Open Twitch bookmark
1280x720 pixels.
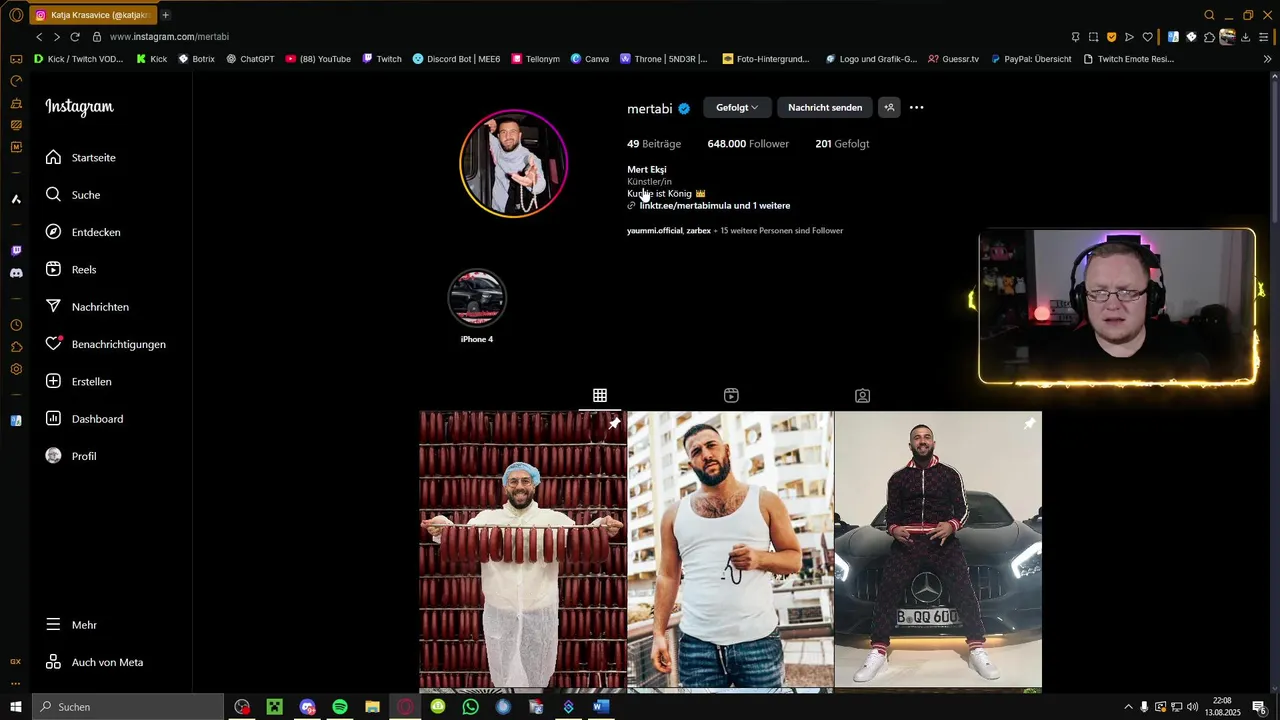click(382, 59)
